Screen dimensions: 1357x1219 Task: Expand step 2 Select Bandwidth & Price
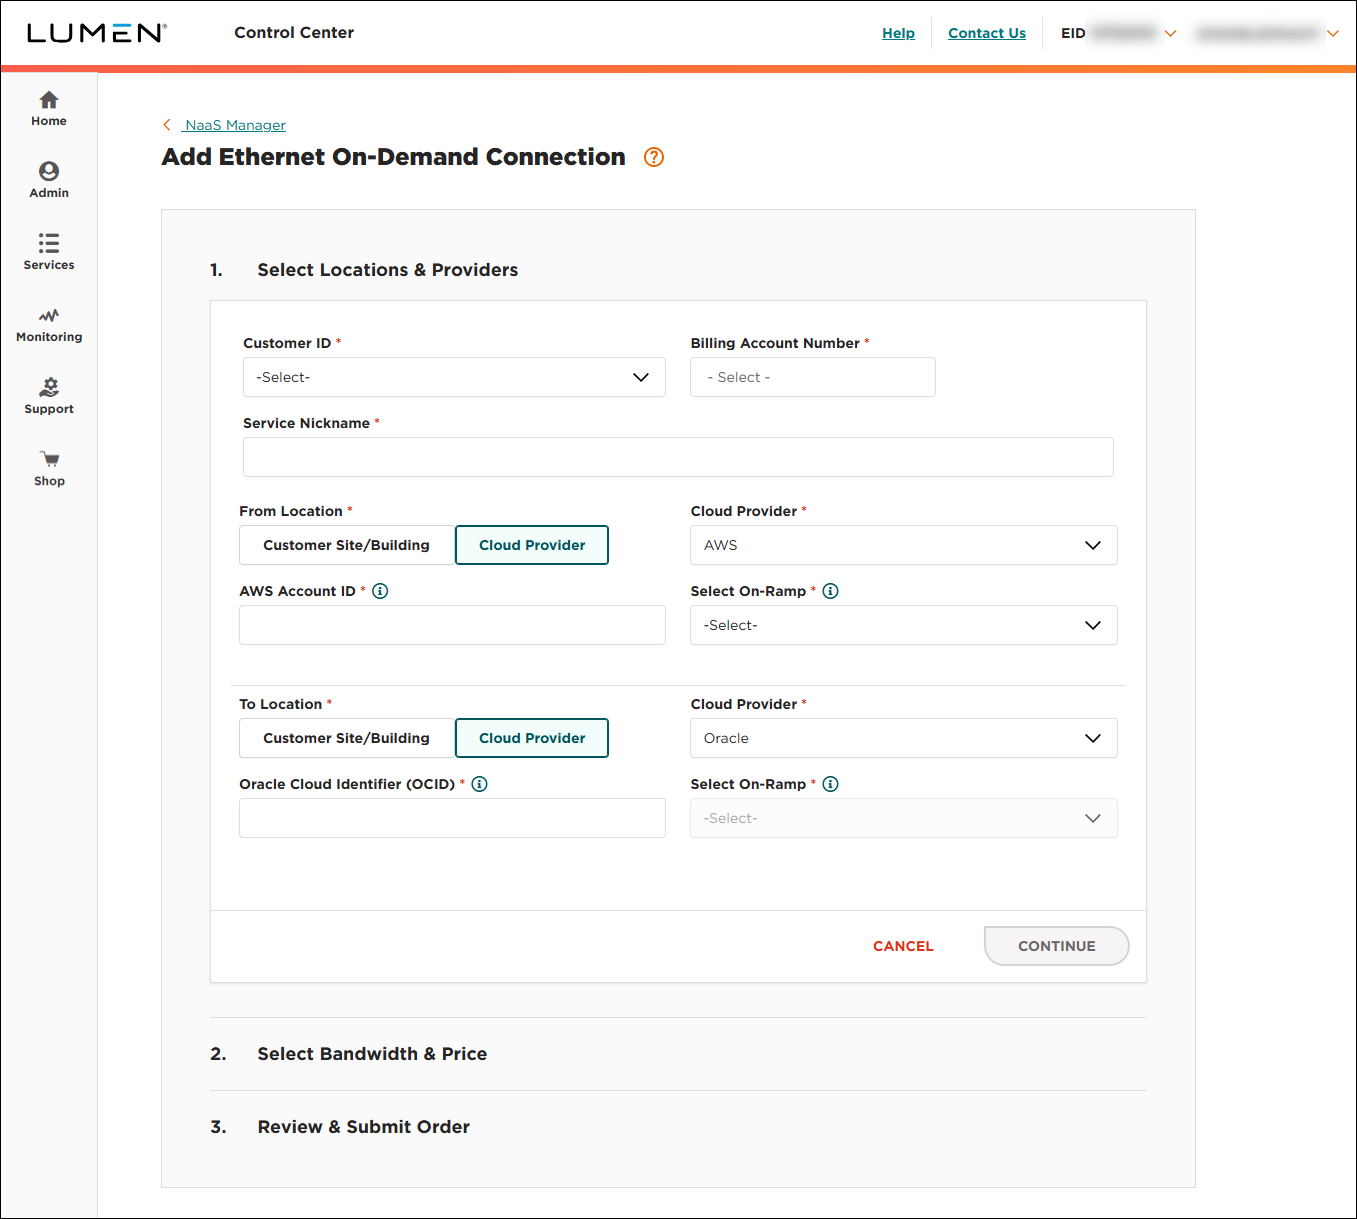[372, 1054]
